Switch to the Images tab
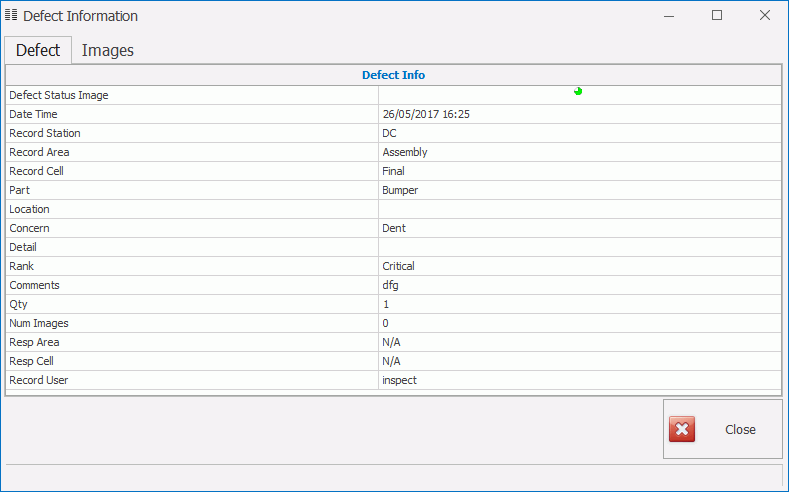Screen dimensions: 789x492 coord(107,50)
